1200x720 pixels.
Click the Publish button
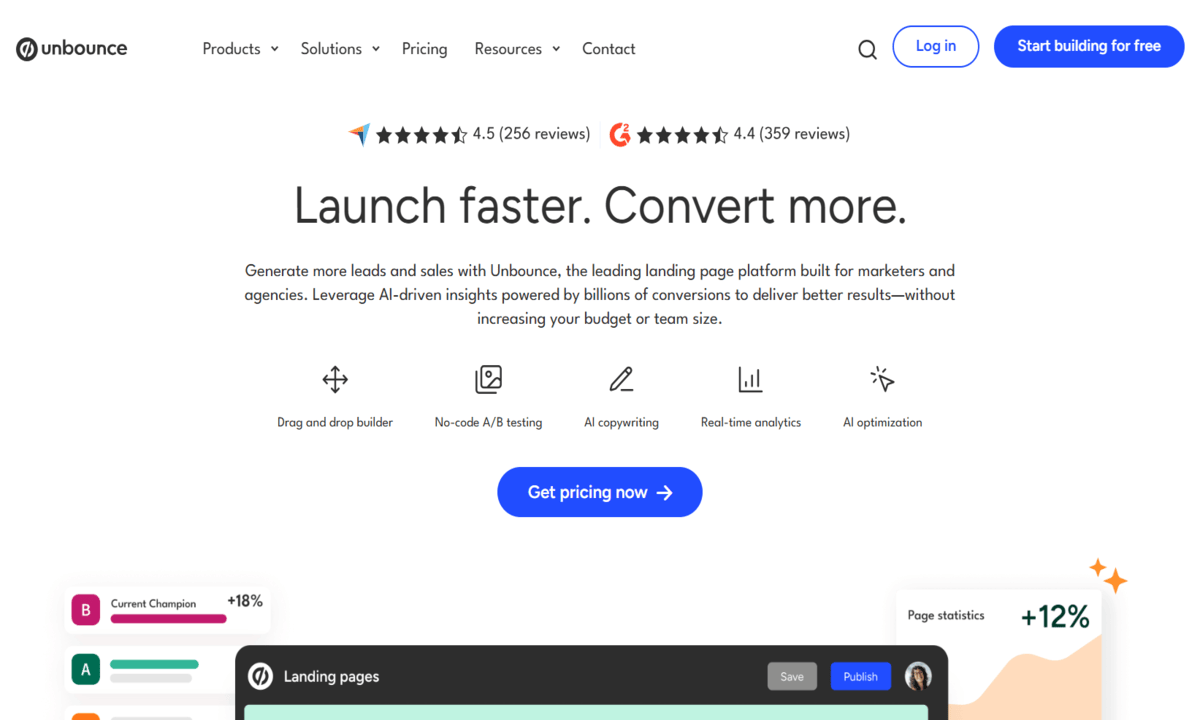click(860, 676)
